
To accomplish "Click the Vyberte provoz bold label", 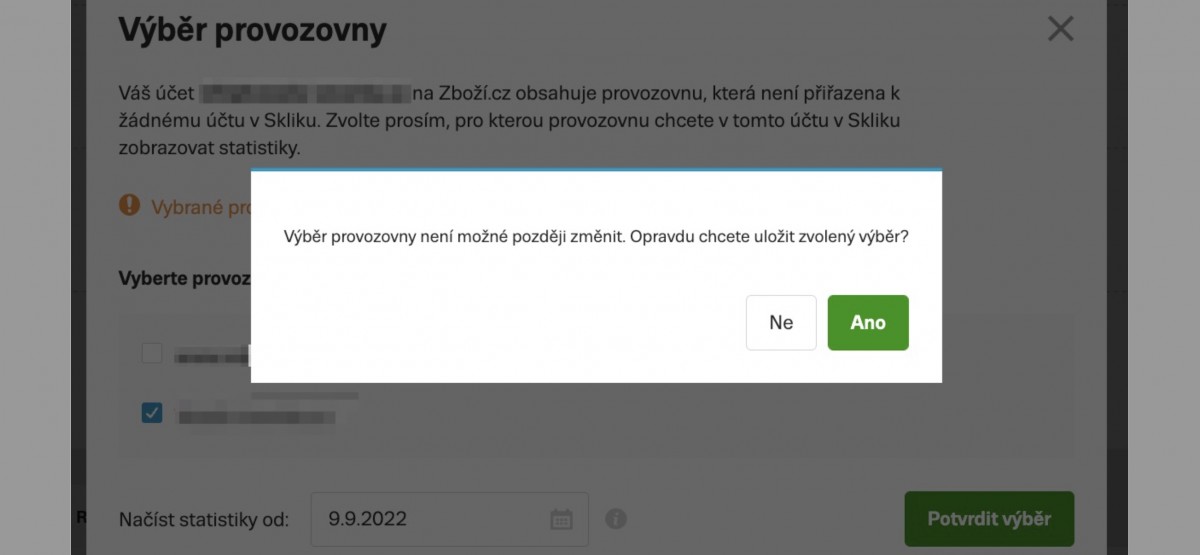I will click(x=184, y=278).
